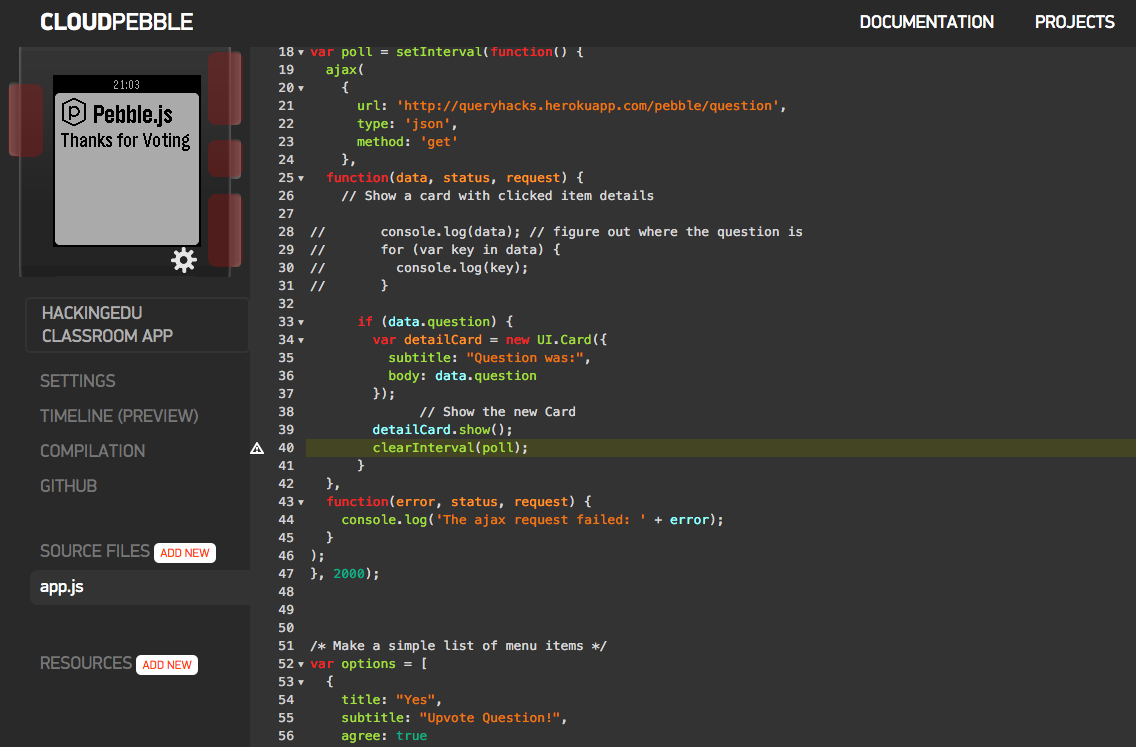Viewport: 1136px width, 747px height.
Task: Add new resource
Action: point(167,665)
